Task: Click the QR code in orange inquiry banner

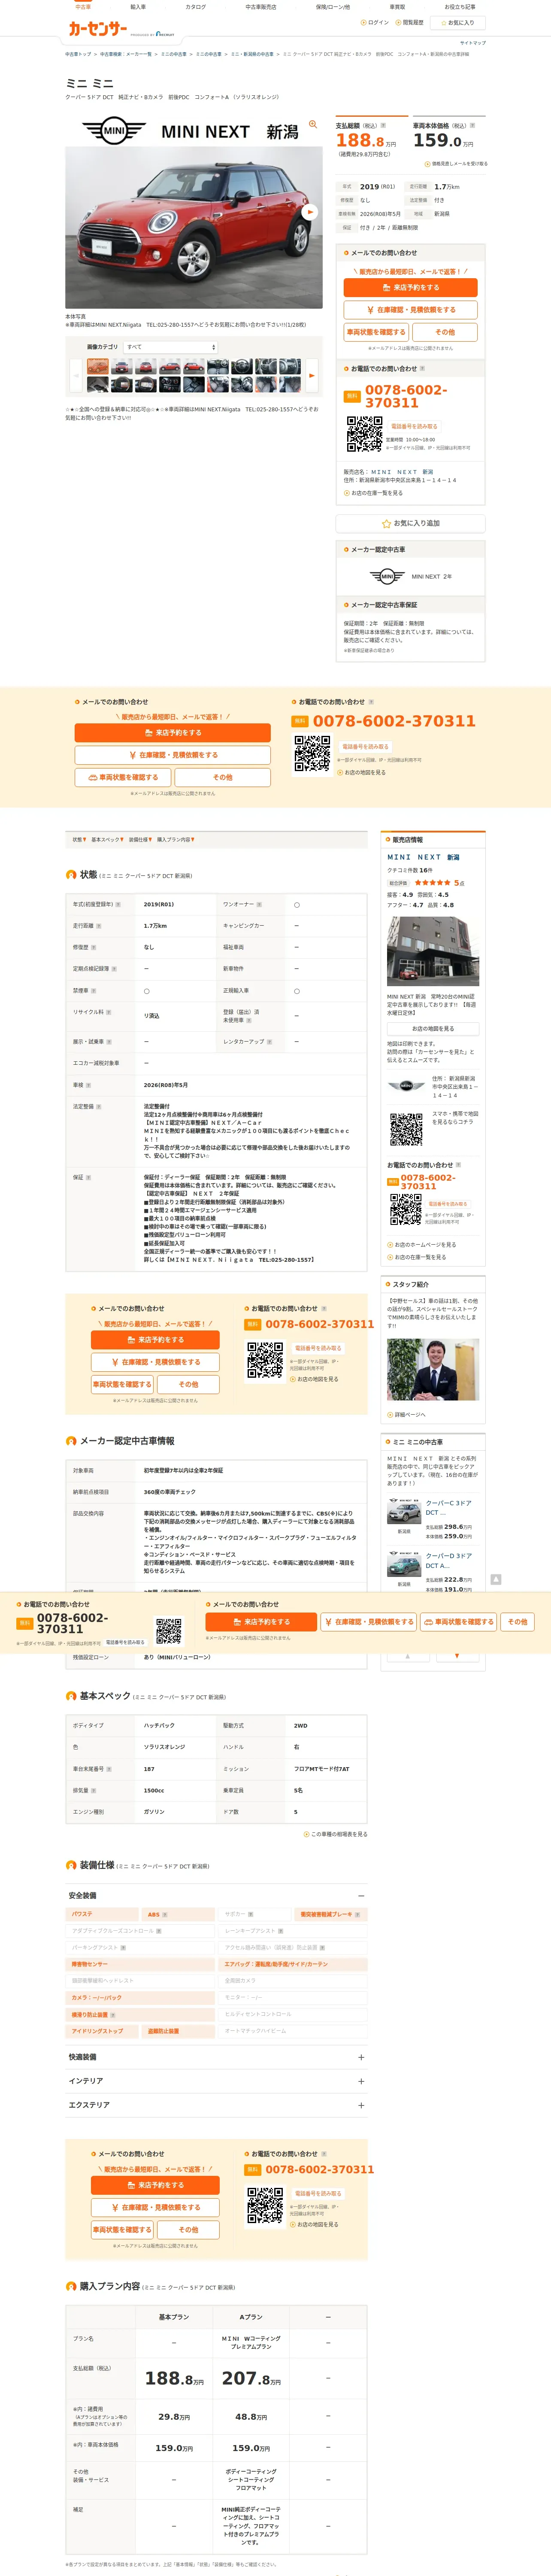Action: tap(312, 754)
